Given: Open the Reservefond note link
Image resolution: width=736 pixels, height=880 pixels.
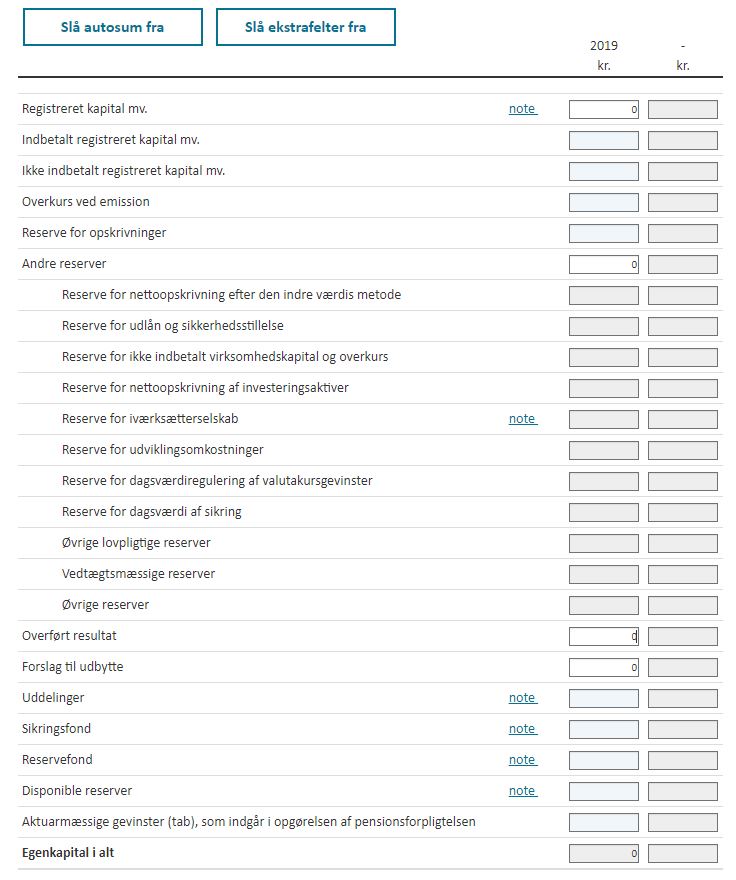Looking at the screenshot, I should tap(522, 760).
